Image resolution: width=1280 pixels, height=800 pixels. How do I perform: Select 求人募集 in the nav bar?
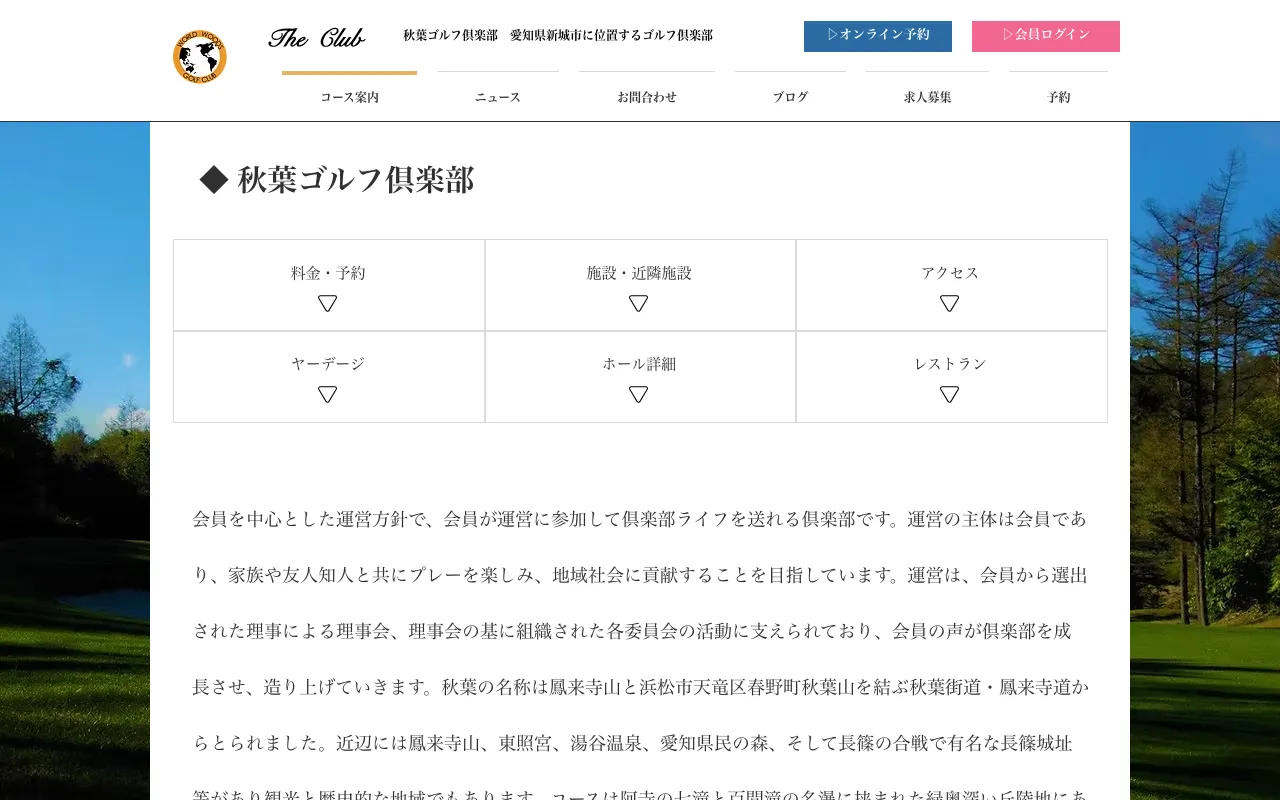click(927, 97)
